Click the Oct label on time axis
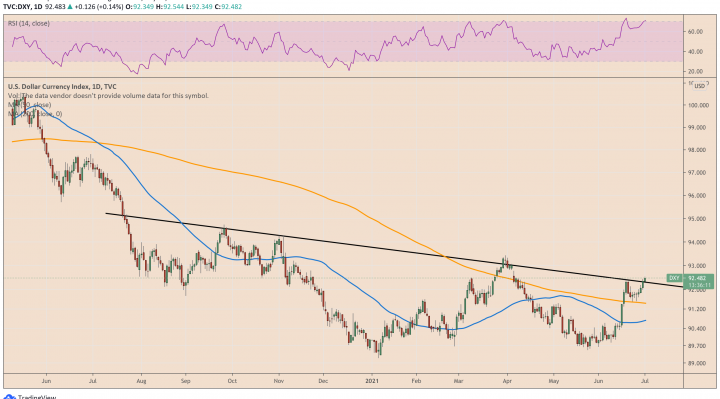Image resolution: width=720 pixels, height=399 pixels. coord(232,381)
